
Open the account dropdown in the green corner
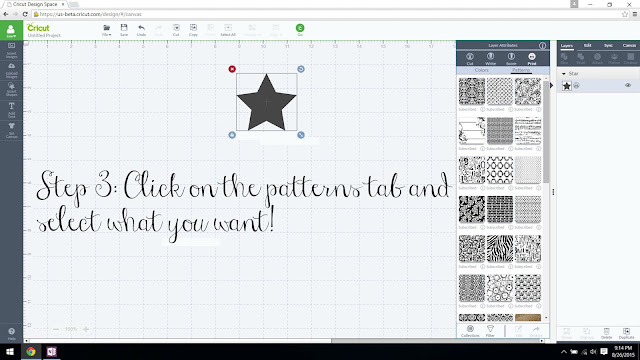[x=11, y=31]
